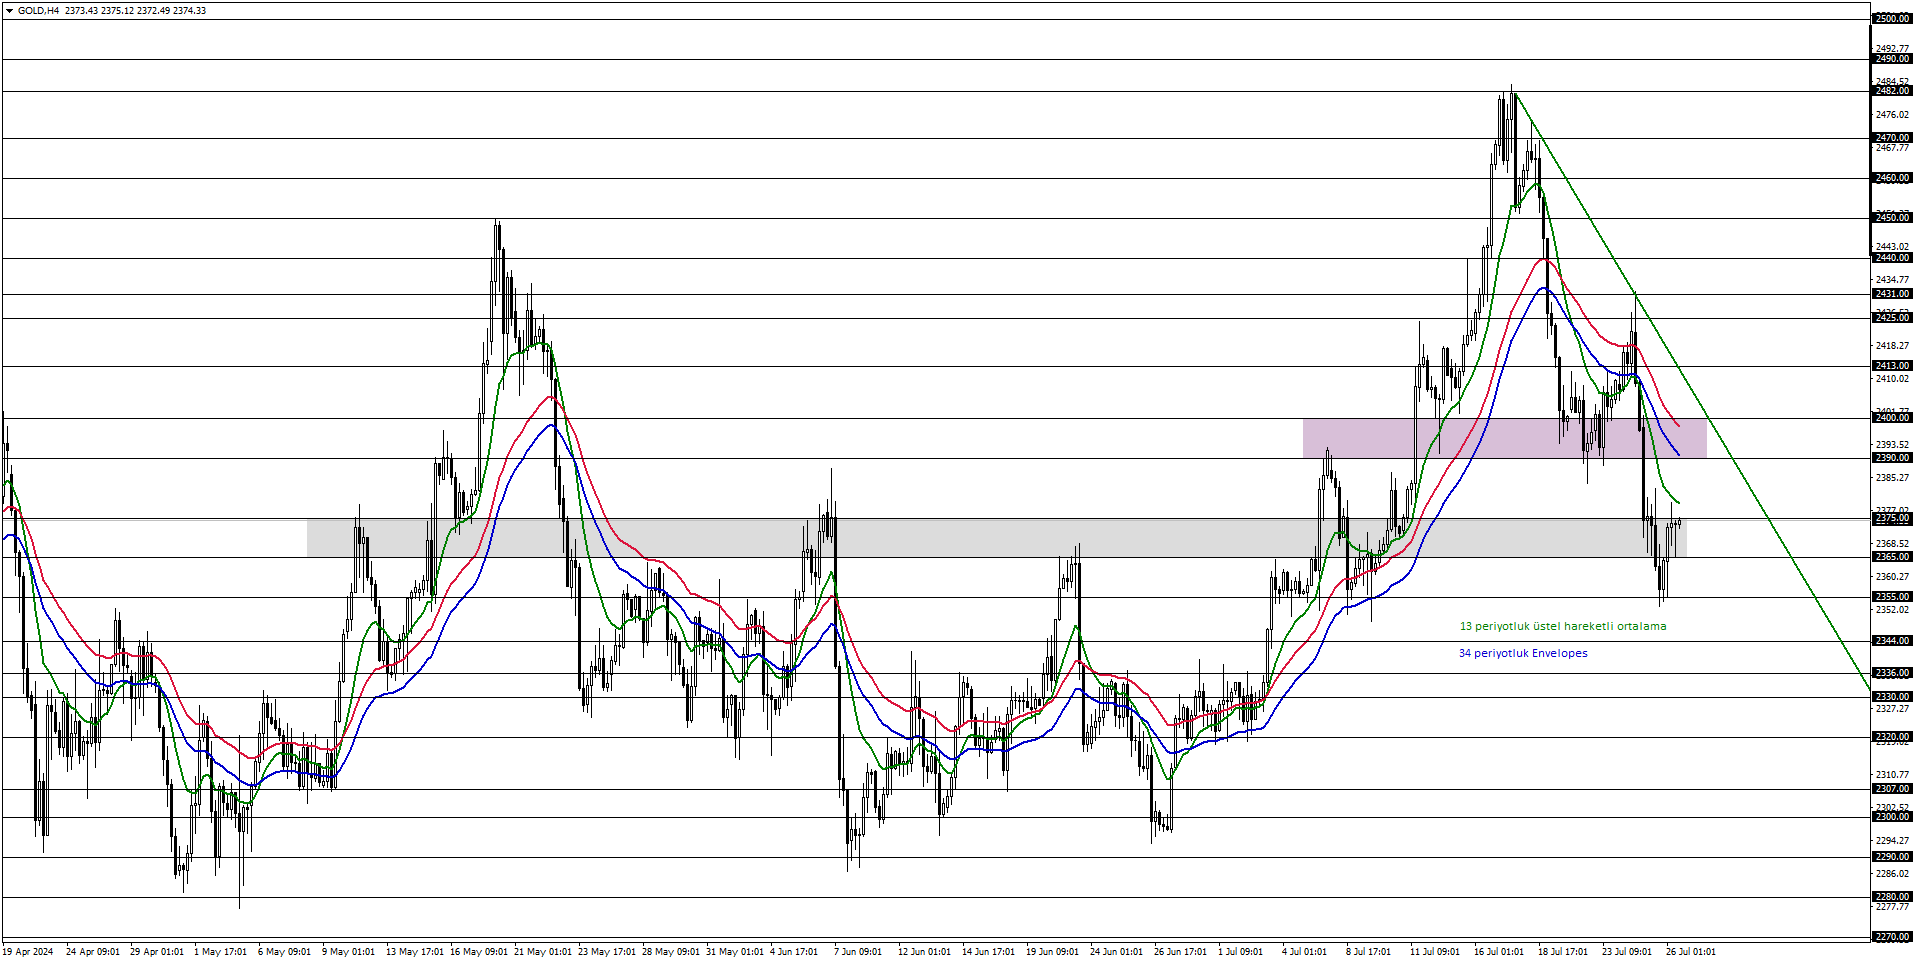
Task: Click the 2344.00 price level label
Action: click(1892, 641)
